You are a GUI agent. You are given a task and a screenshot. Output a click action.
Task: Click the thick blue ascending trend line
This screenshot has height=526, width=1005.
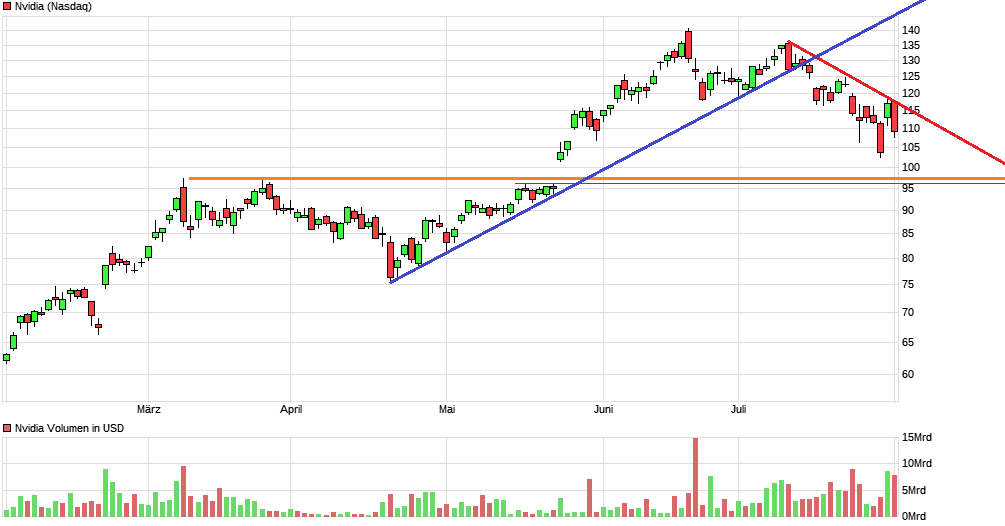[658, 142]
